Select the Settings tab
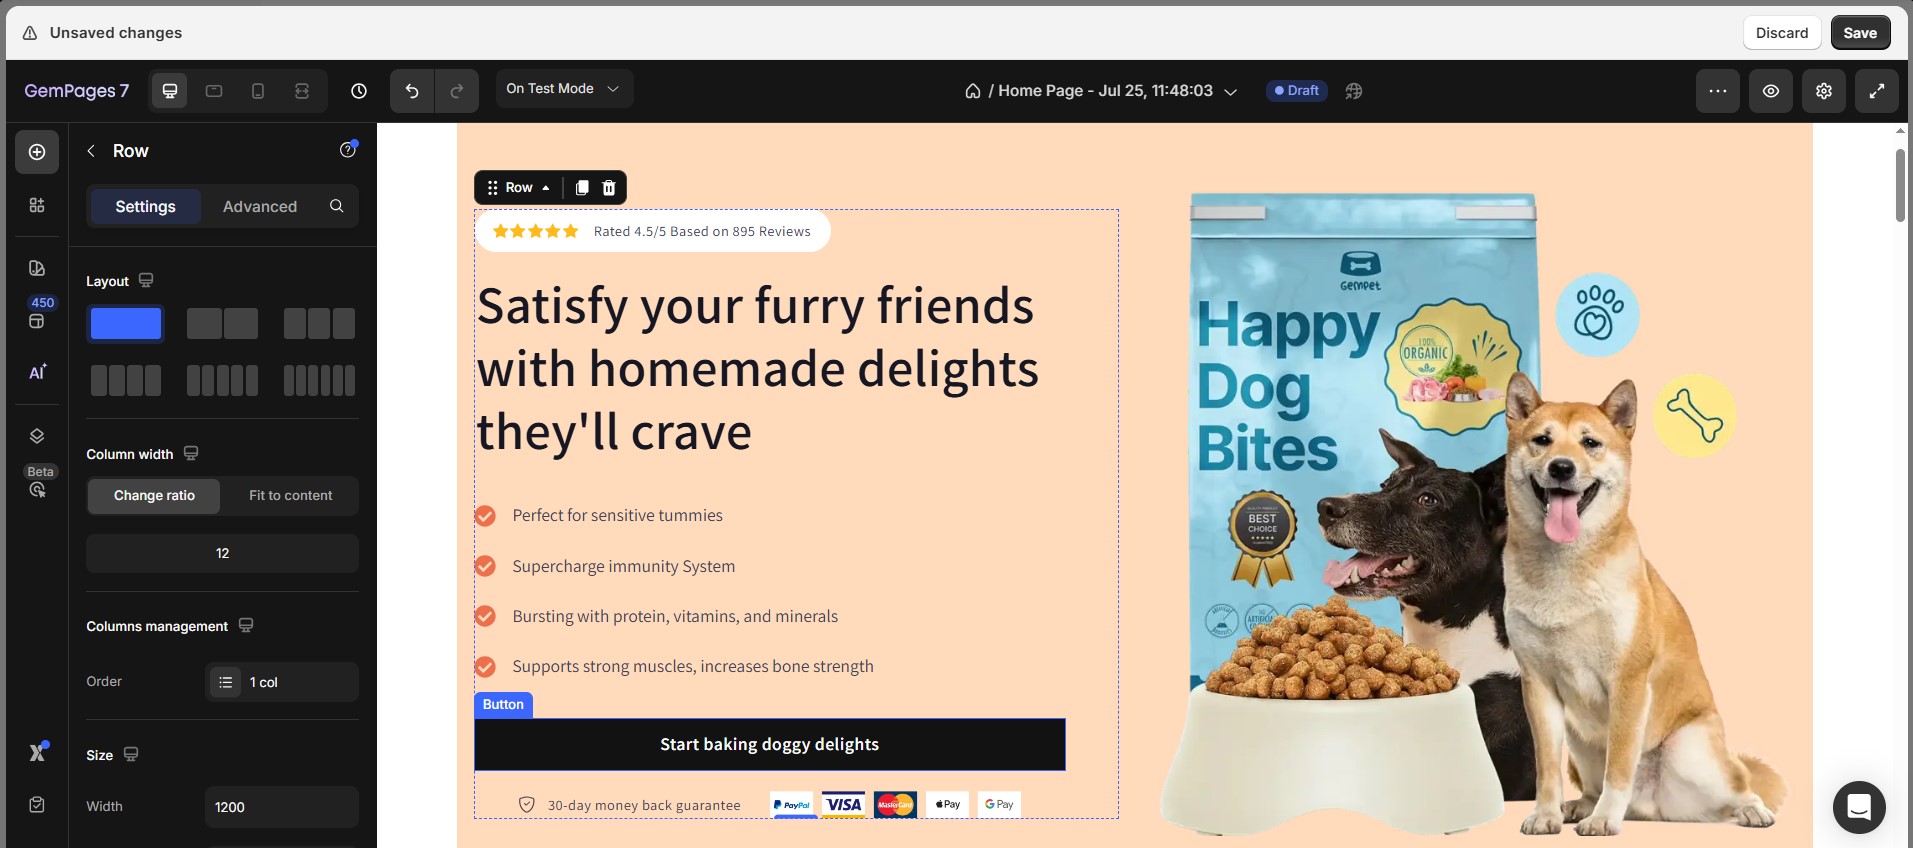This screenshot has height=848, width=1913. (x=145, y=206)
